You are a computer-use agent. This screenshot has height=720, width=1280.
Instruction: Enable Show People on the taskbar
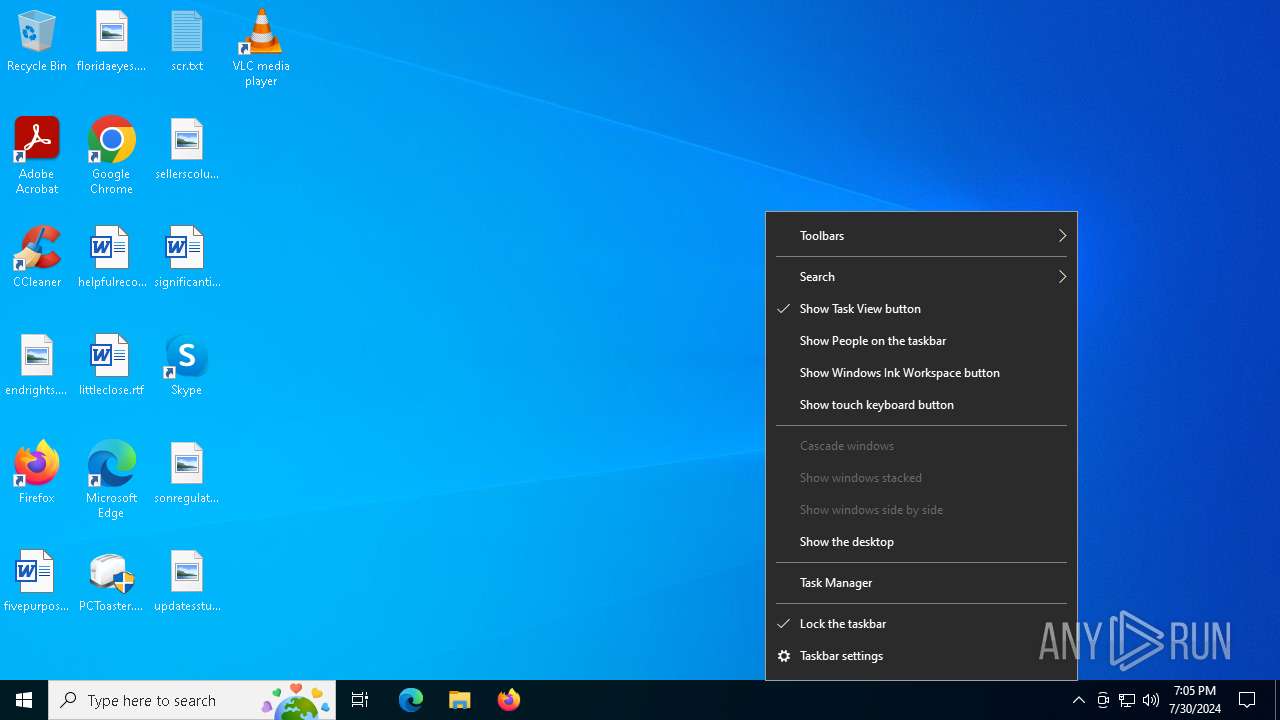pos(921,341)
